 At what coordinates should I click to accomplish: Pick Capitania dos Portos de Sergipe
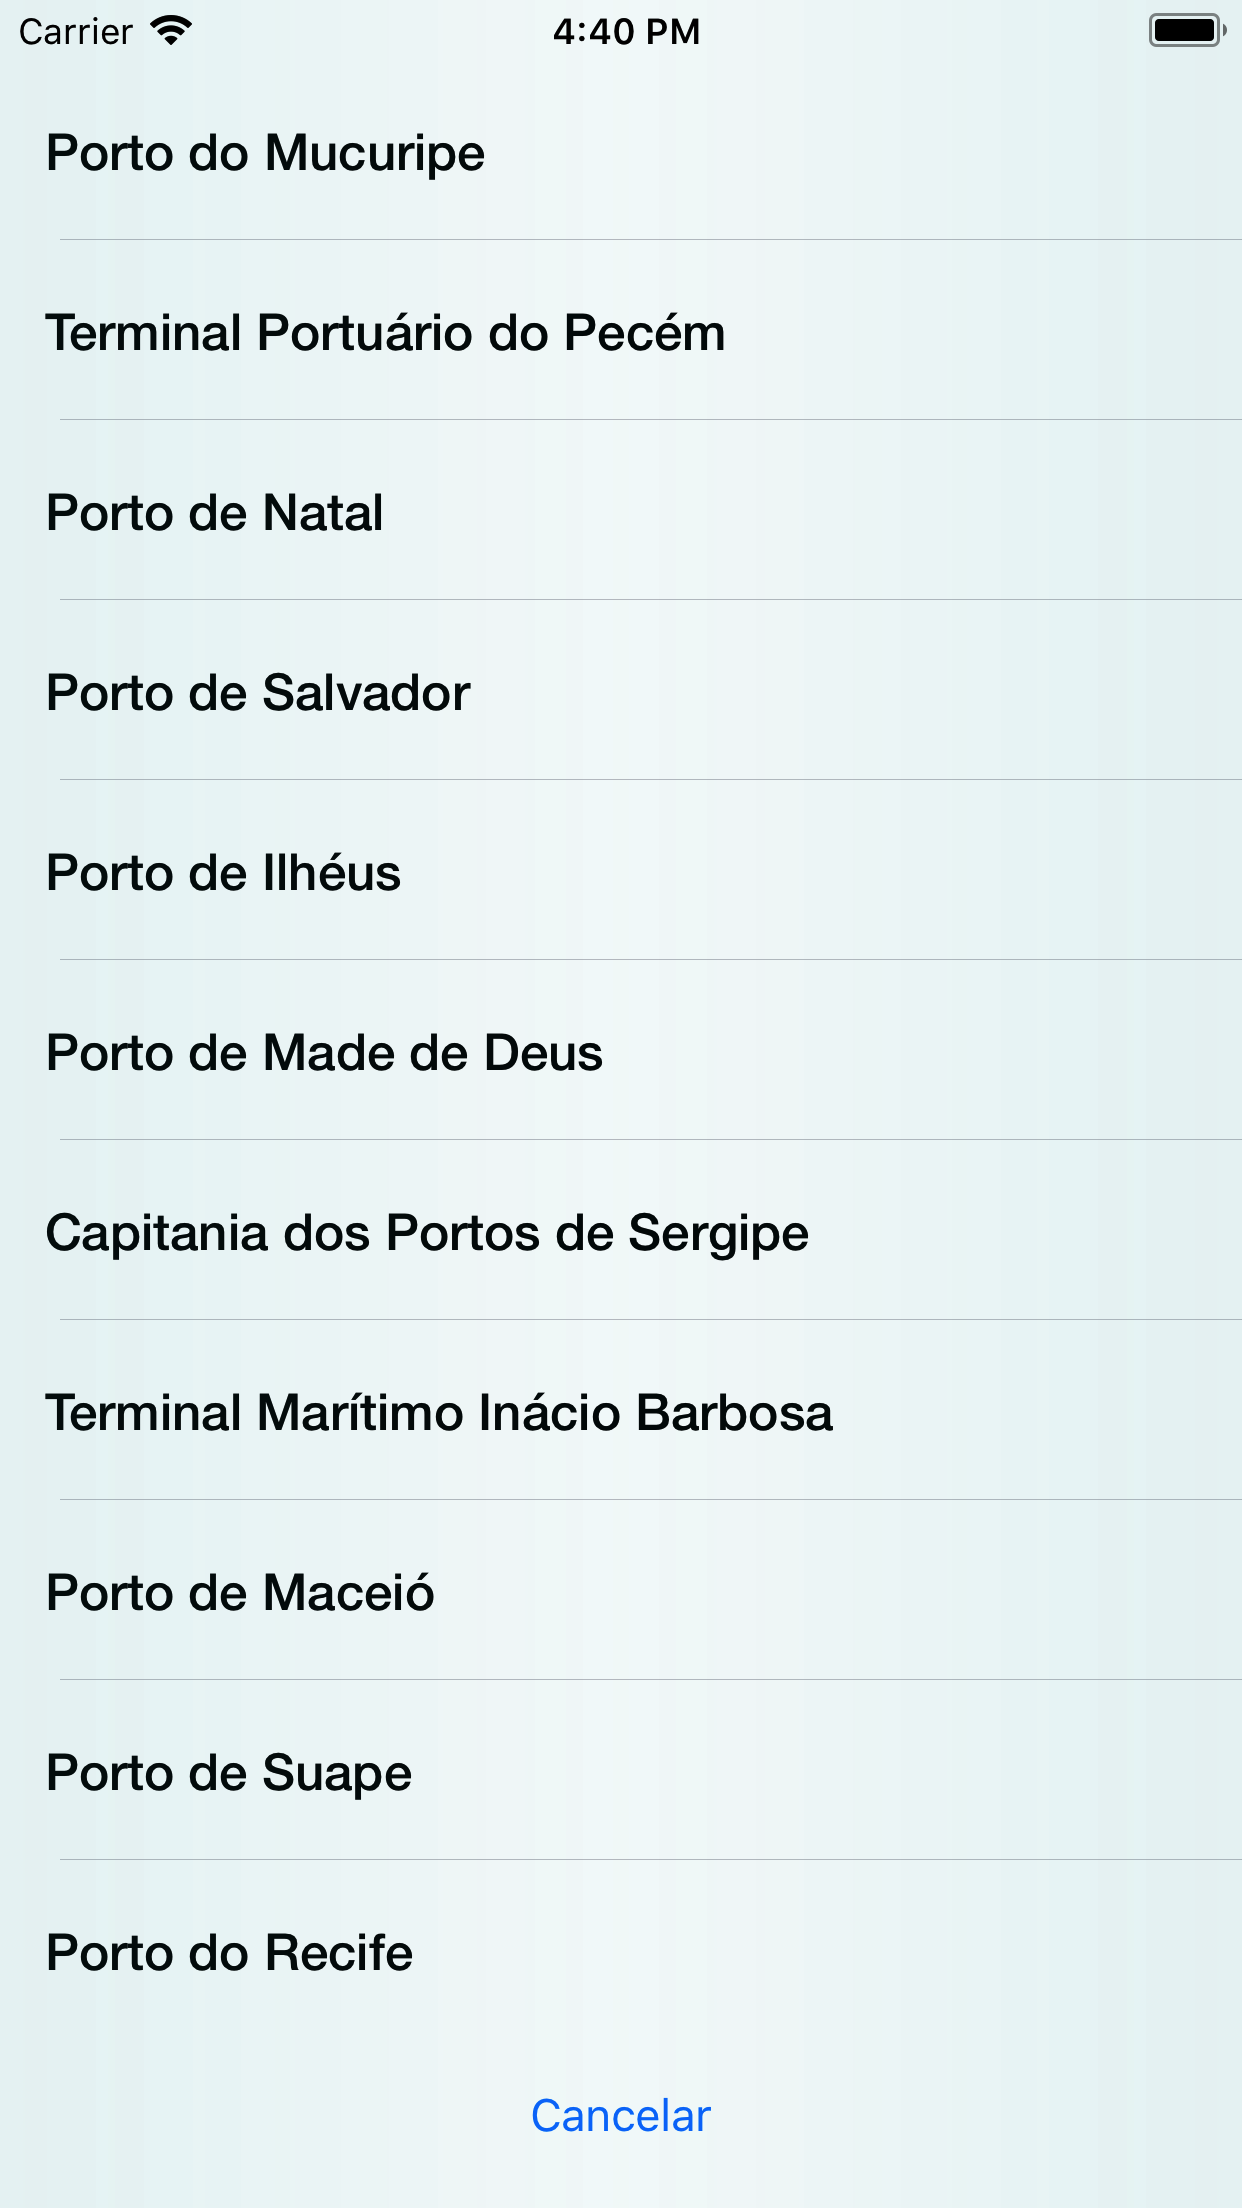427,1233
